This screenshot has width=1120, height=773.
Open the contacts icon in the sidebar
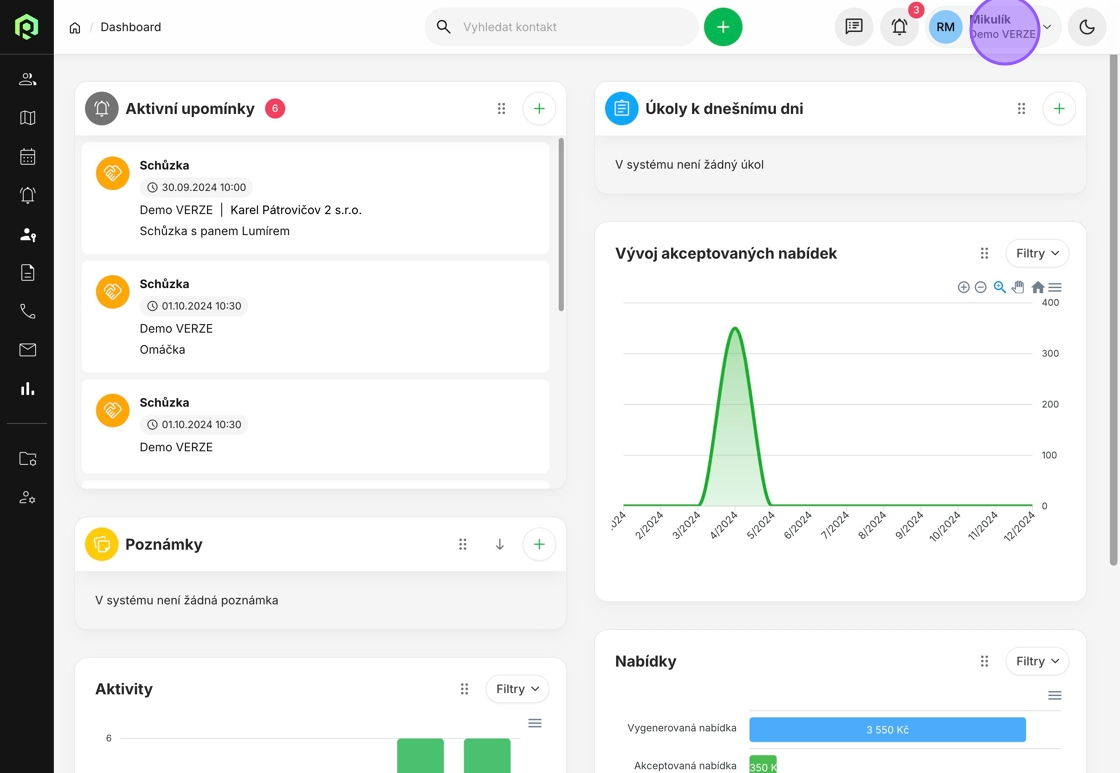pyautogui.click(x=27, y=79)
